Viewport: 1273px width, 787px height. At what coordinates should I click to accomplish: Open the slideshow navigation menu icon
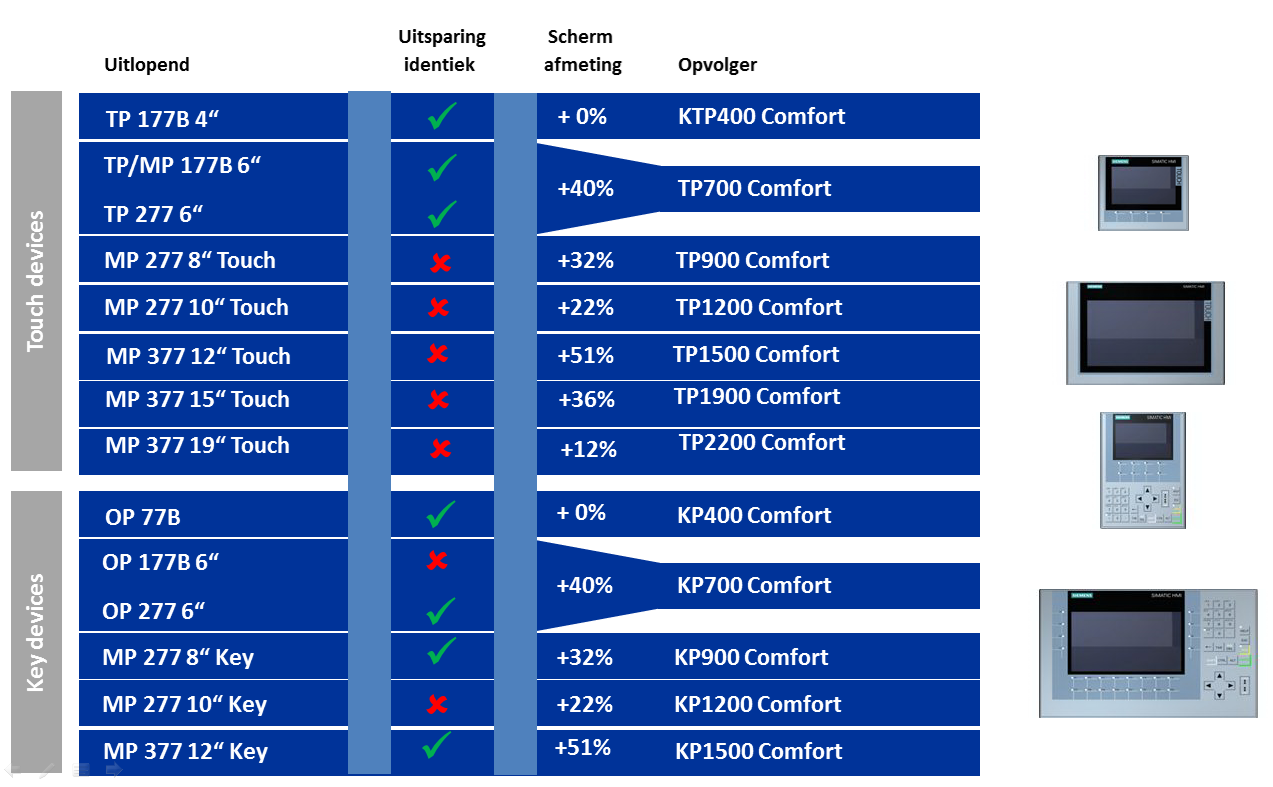[x=81, y=771]
